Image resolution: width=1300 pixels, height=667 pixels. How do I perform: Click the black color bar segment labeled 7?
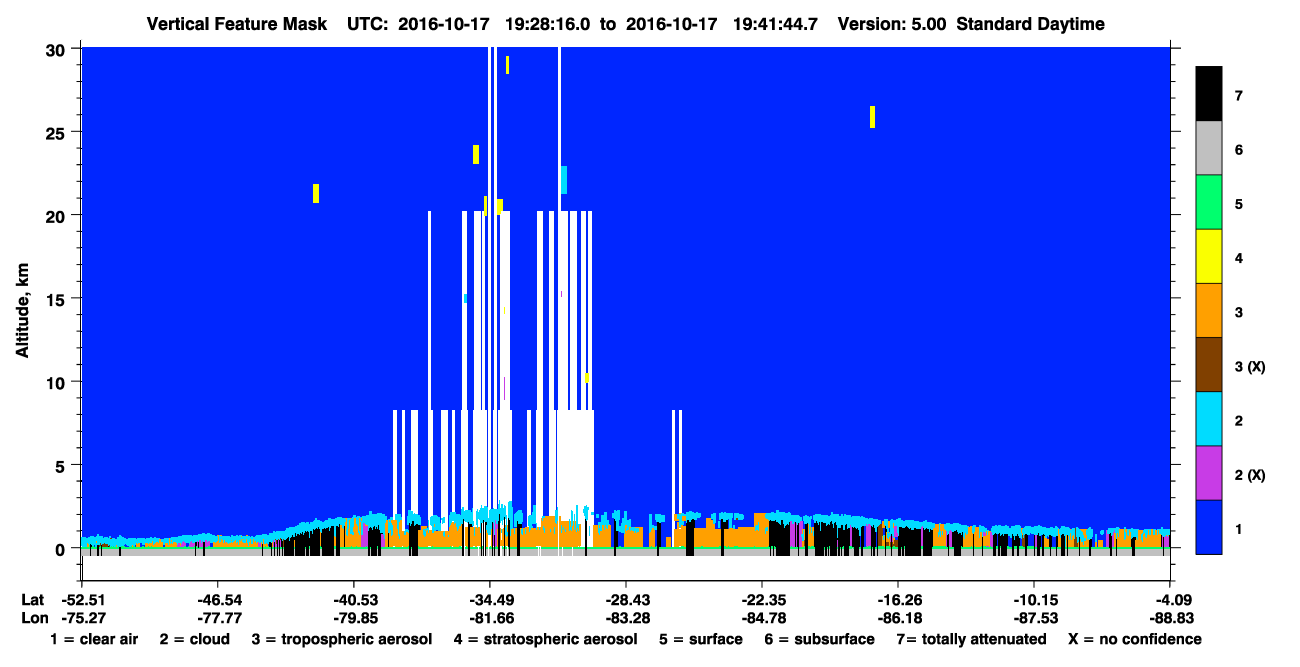[x=1209, y=94]
